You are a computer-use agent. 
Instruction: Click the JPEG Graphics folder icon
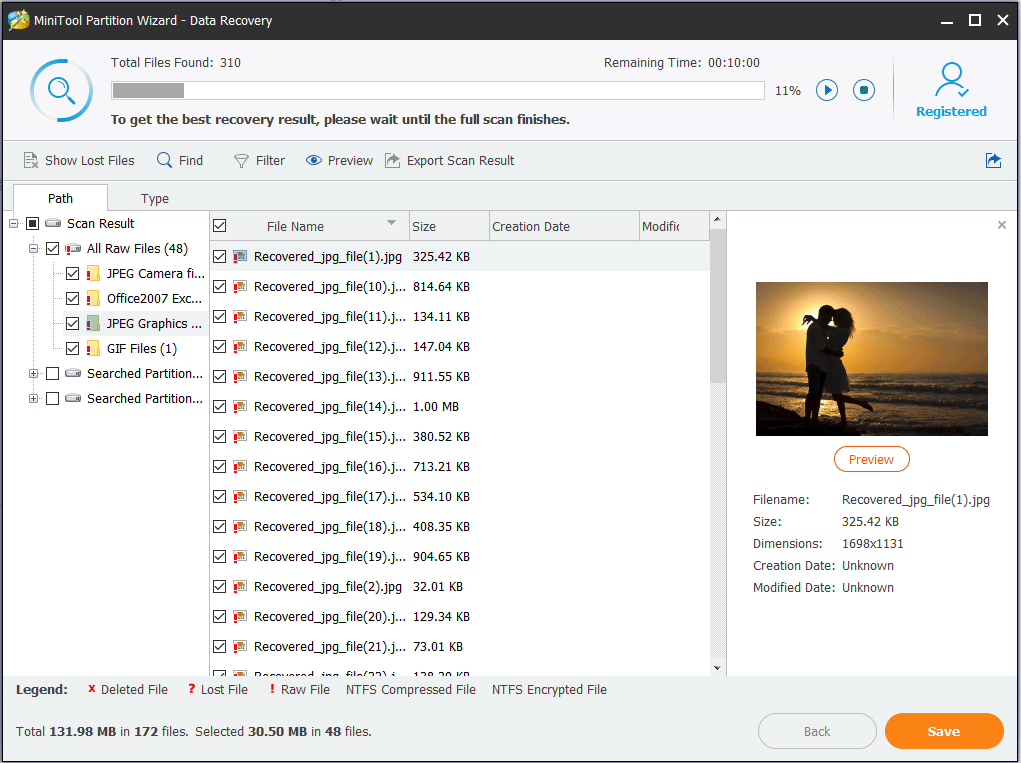92,324
